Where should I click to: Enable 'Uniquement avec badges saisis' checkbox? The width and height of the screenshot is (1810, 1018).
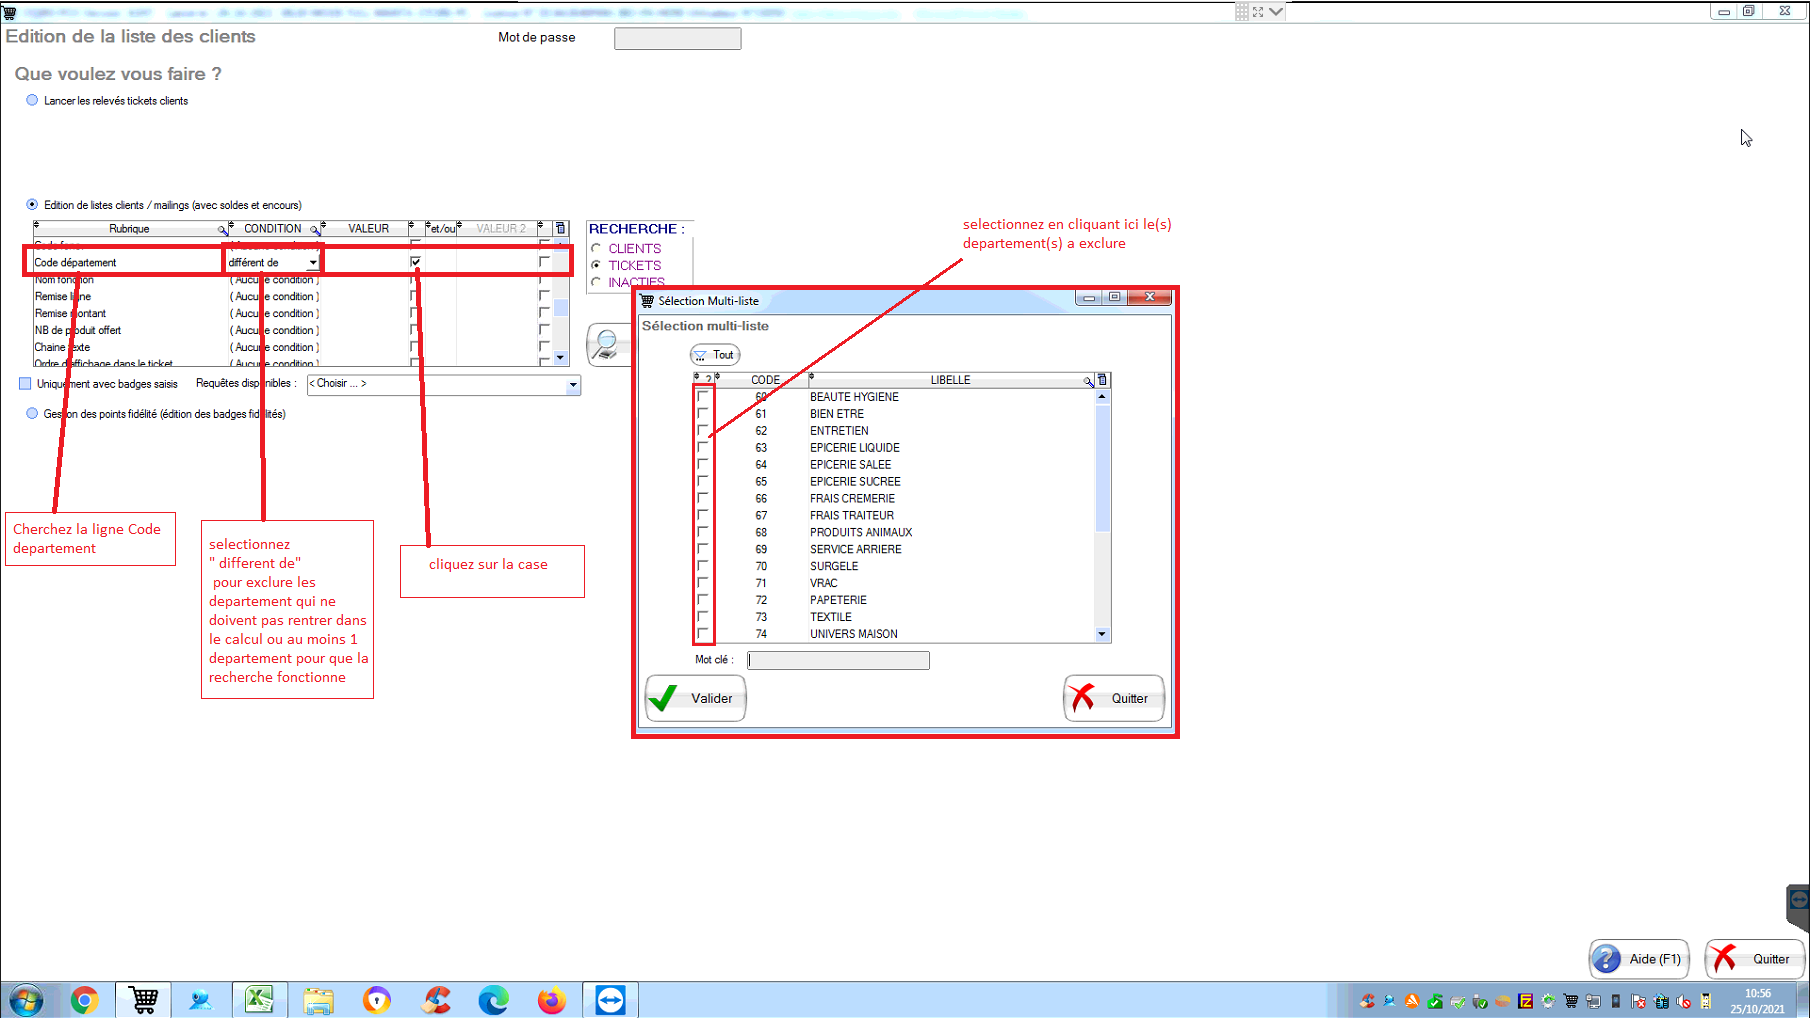pyautogui.click(x=26, y=384)
